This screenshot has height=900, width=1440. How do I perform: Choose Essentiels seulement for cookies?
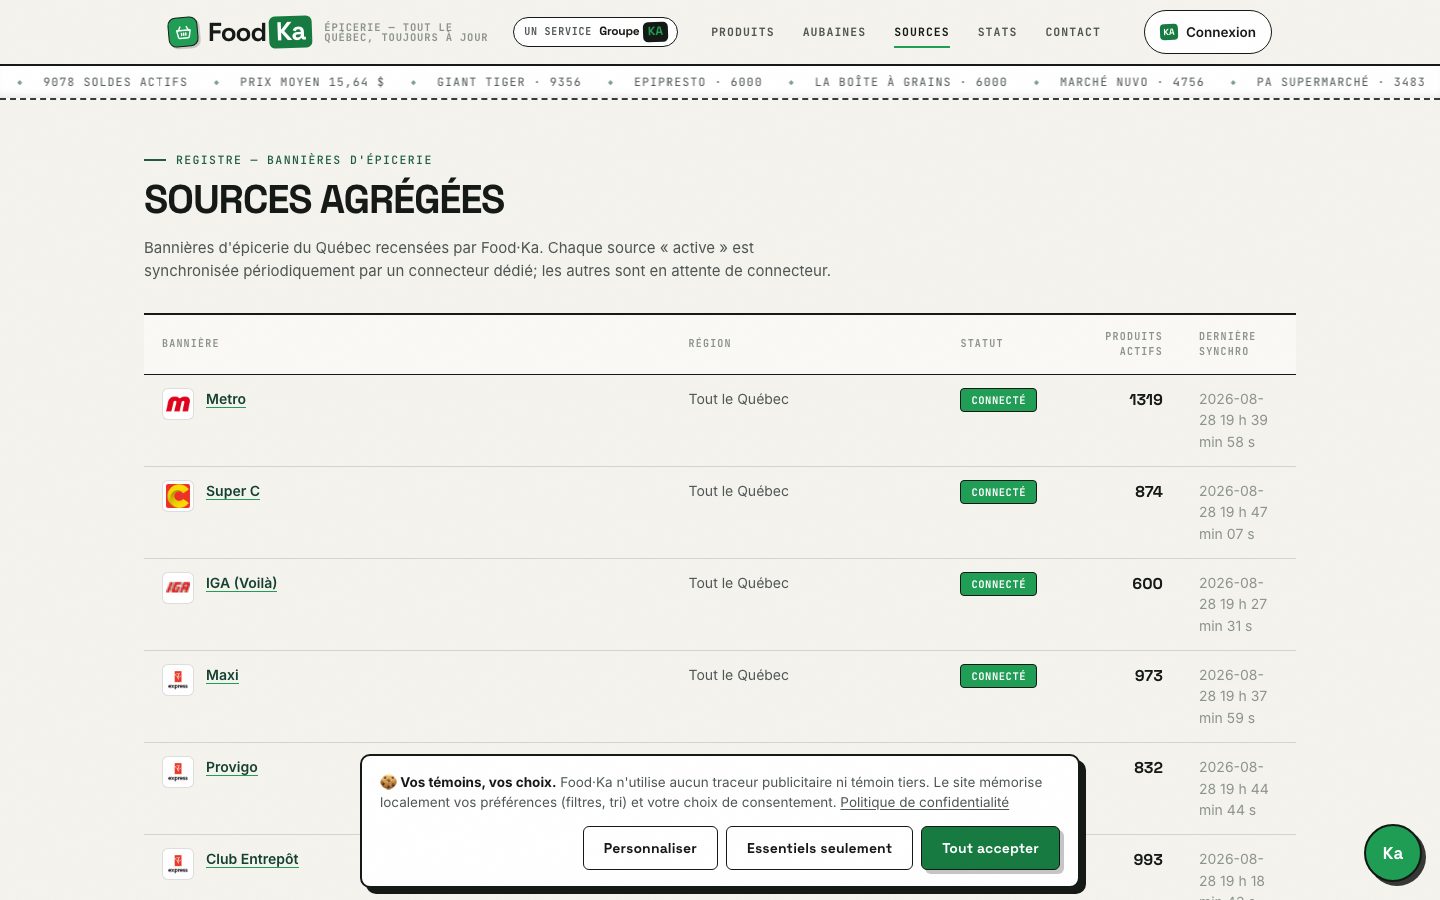pyautogui.click(x=819, y=848)
